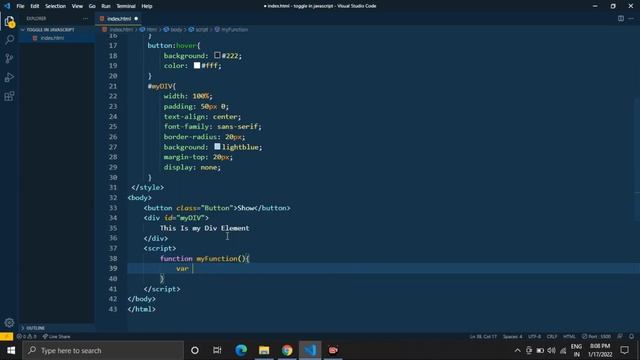Open notifications bell in status bar
This screenshot has width=640, height=360.
[x=631, y=336]
